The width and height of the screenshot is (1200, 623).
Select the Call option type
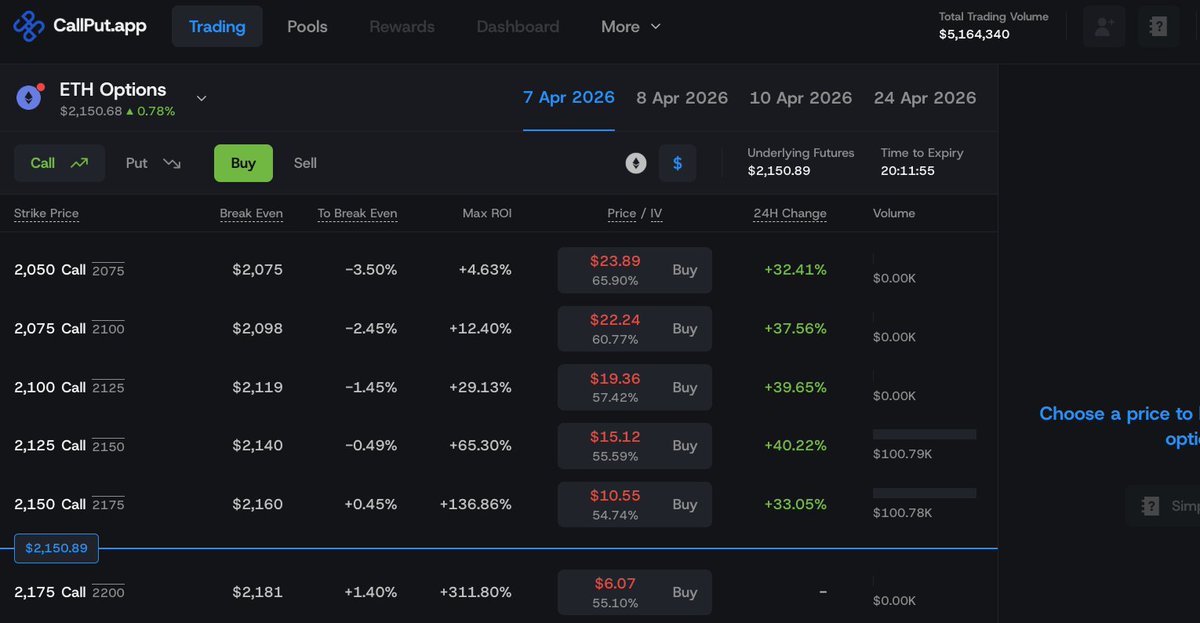(x=59, y=163)
